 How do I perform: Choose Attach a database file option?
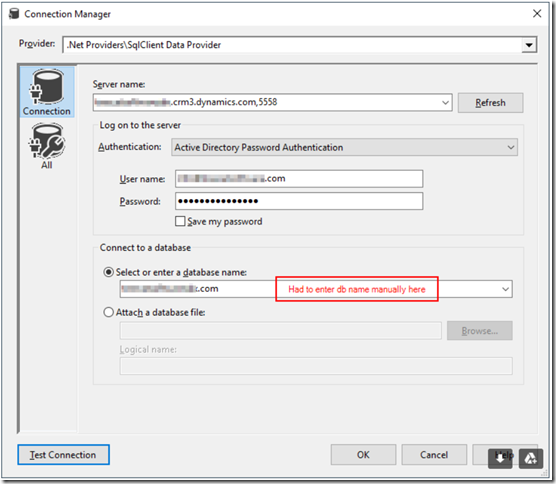[109, 312]
